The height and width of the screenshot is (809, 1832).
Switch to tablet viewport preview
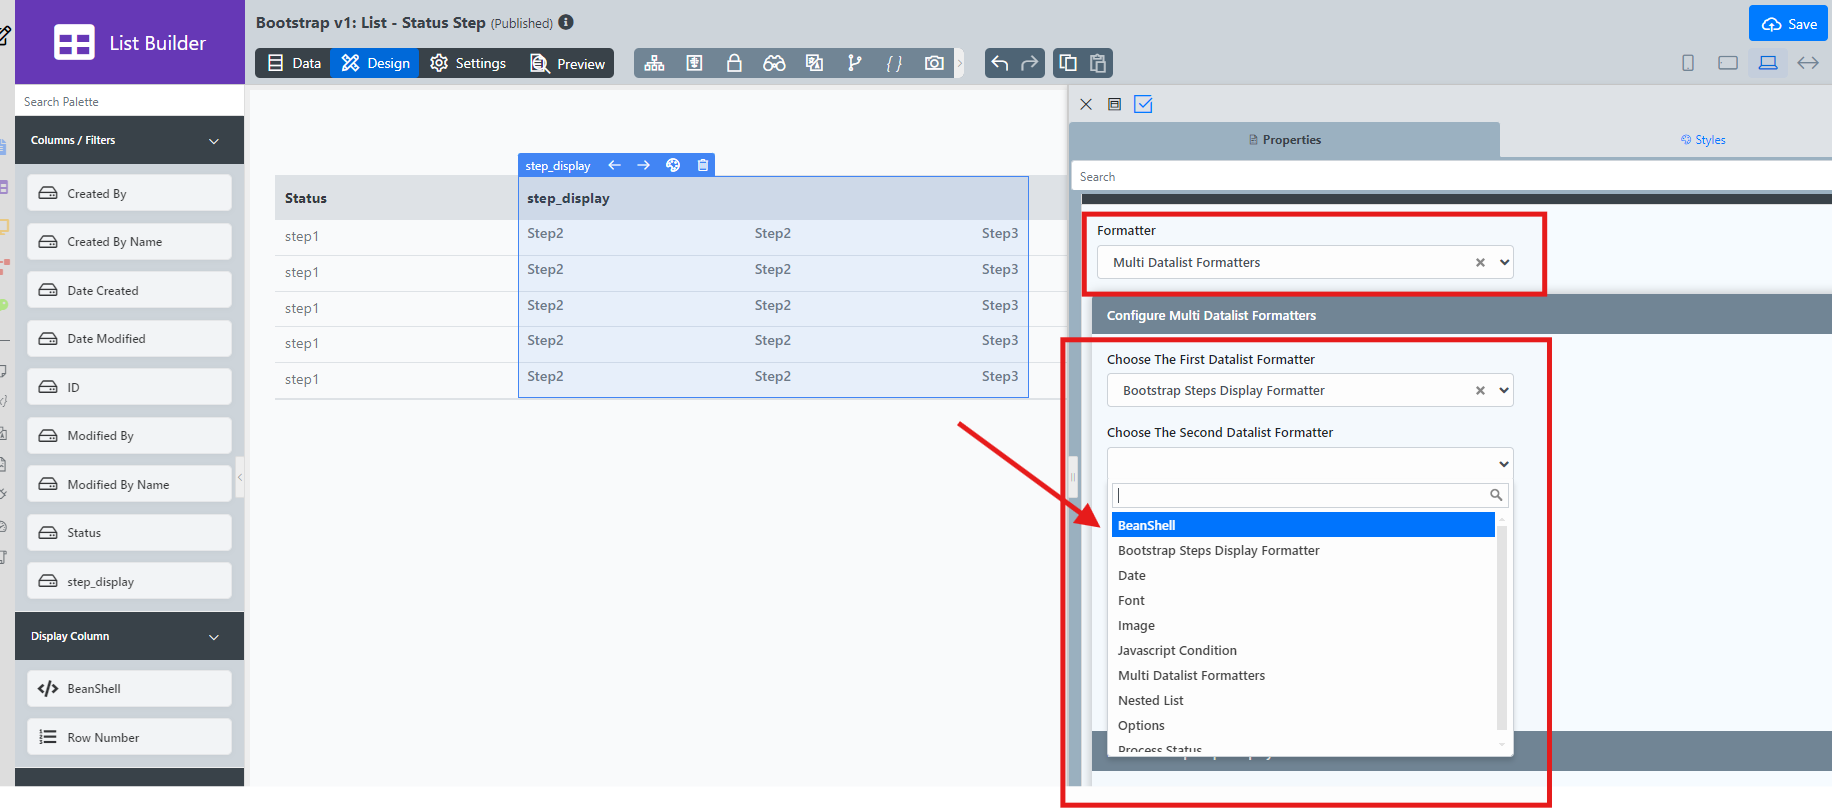click(1727, 63)
